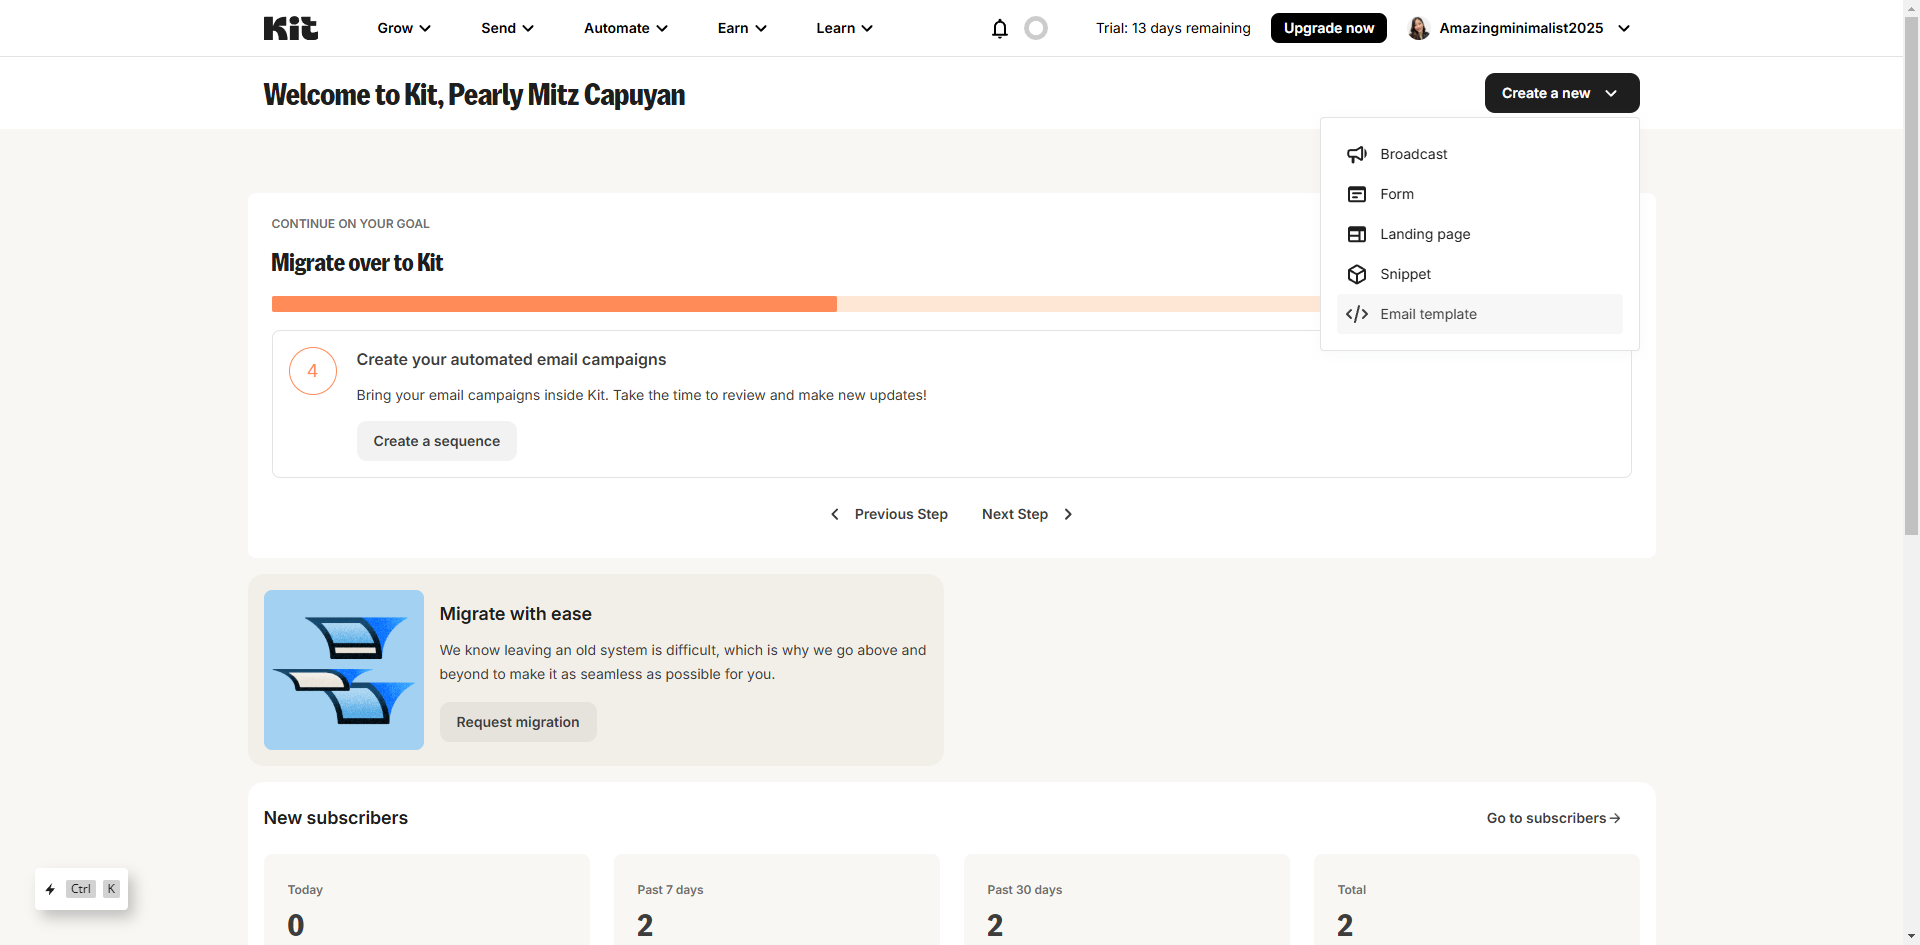Screen dimensions: 1920x945
Task: Click the page vertical scrollbar
Action: [x=1911, y=277]
